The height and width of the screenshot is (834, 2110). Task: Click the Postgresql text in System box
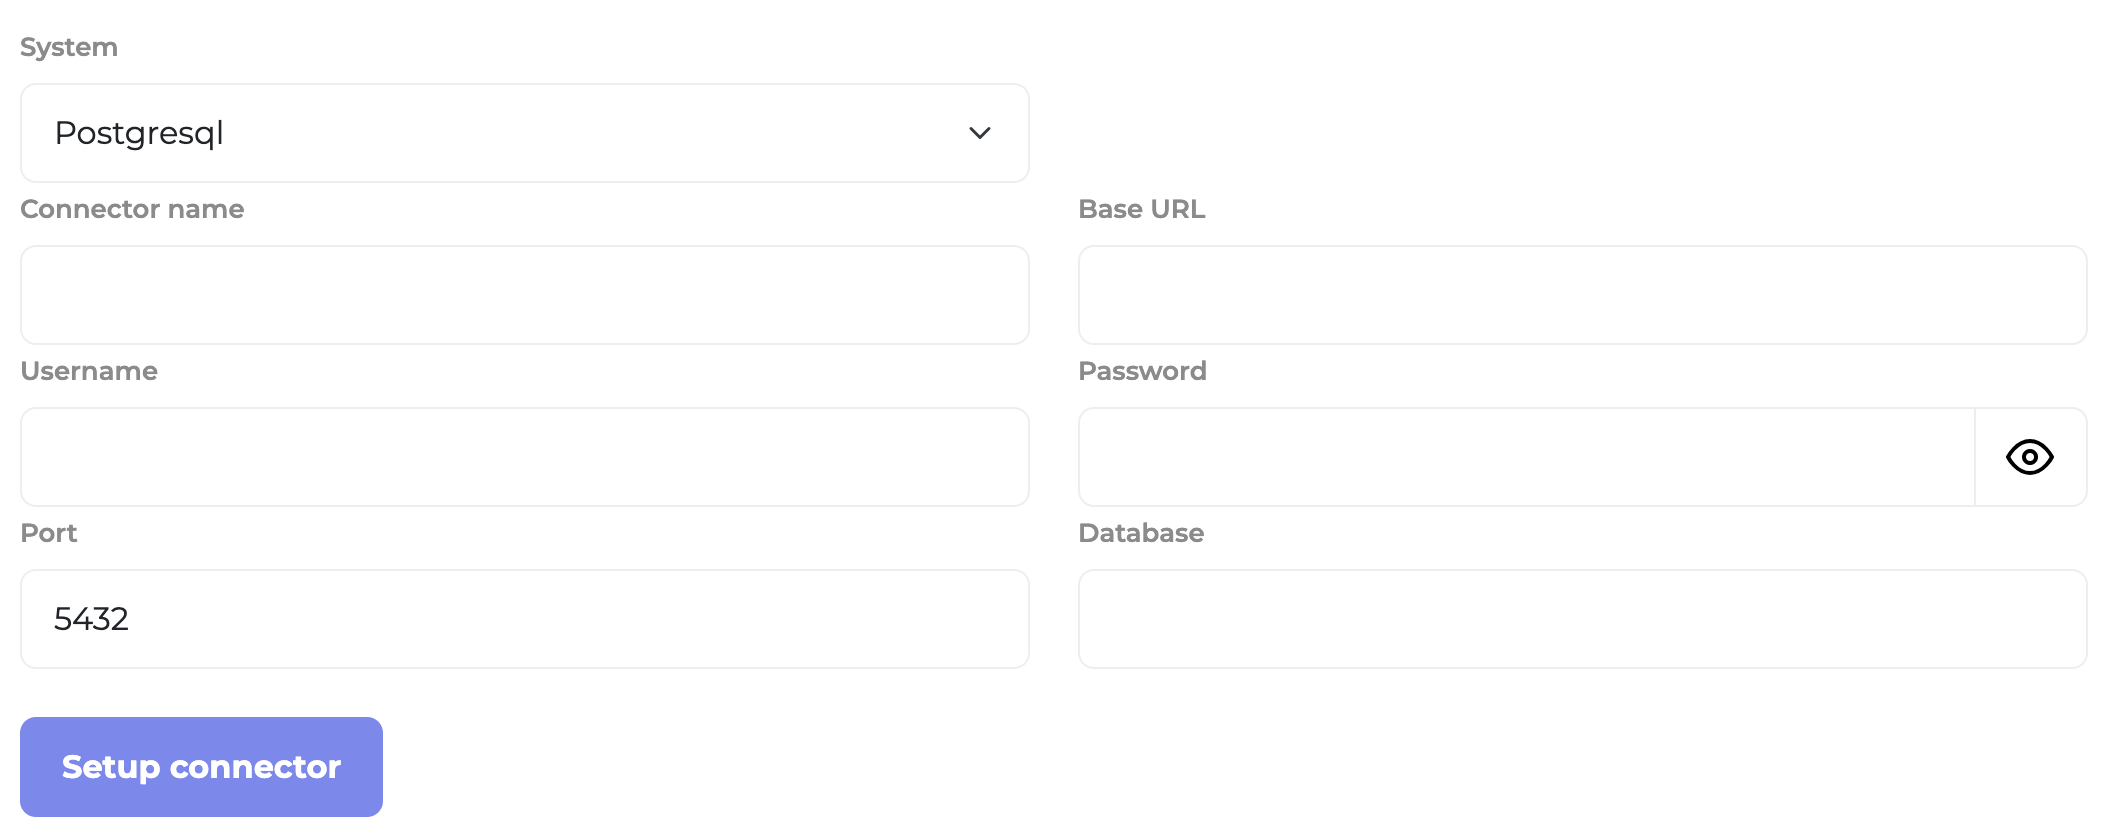pos(139,133)
